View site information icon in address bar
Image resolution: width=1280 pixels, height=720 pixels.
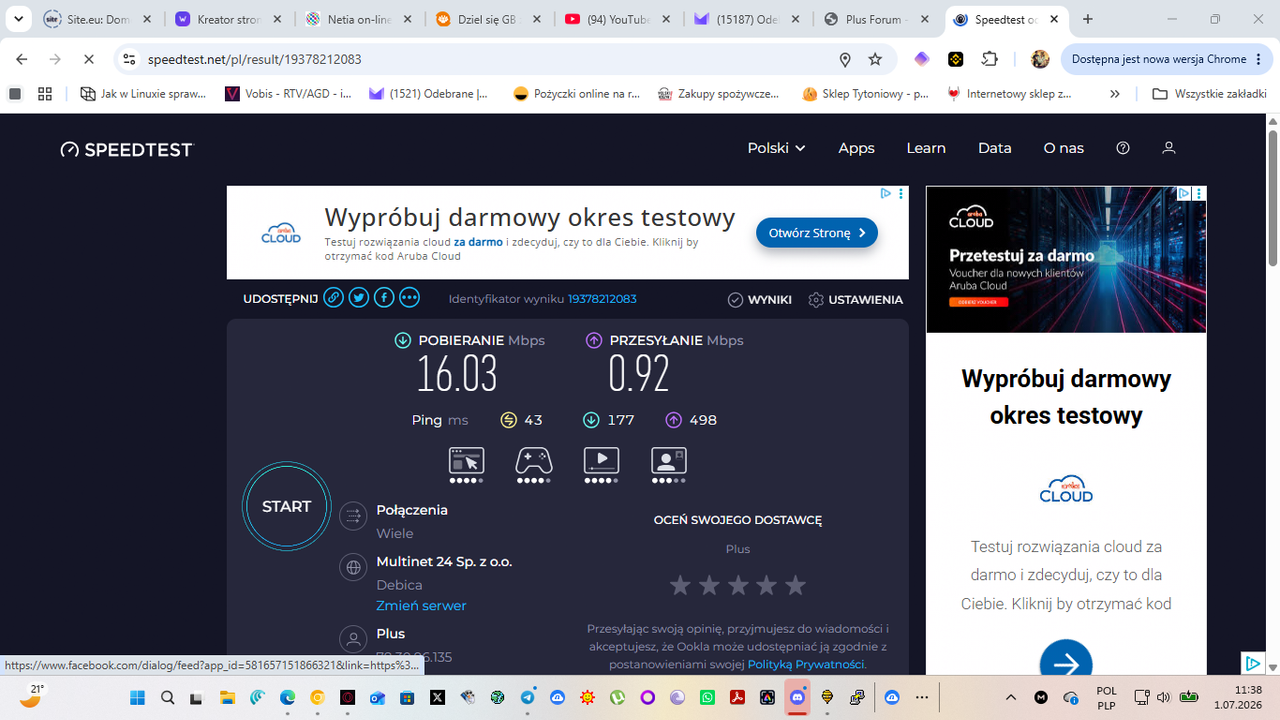[129, 59]
